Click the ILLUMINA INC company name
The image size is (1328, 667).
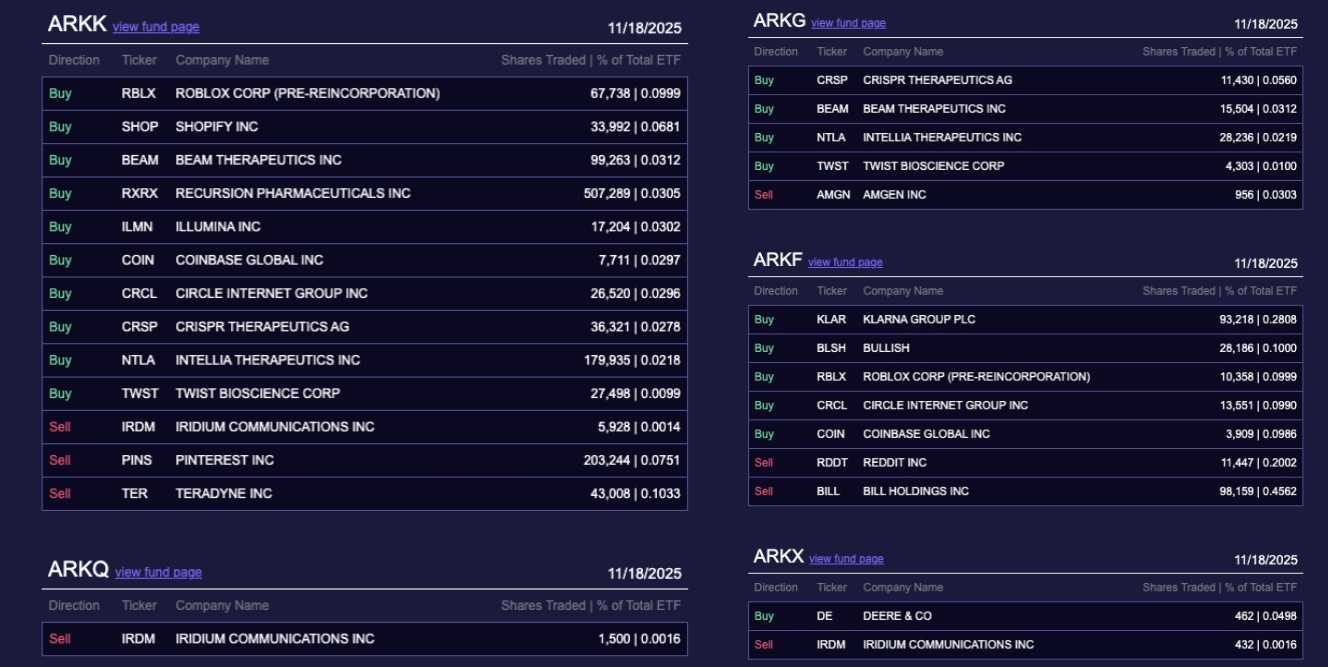[218, 227]
